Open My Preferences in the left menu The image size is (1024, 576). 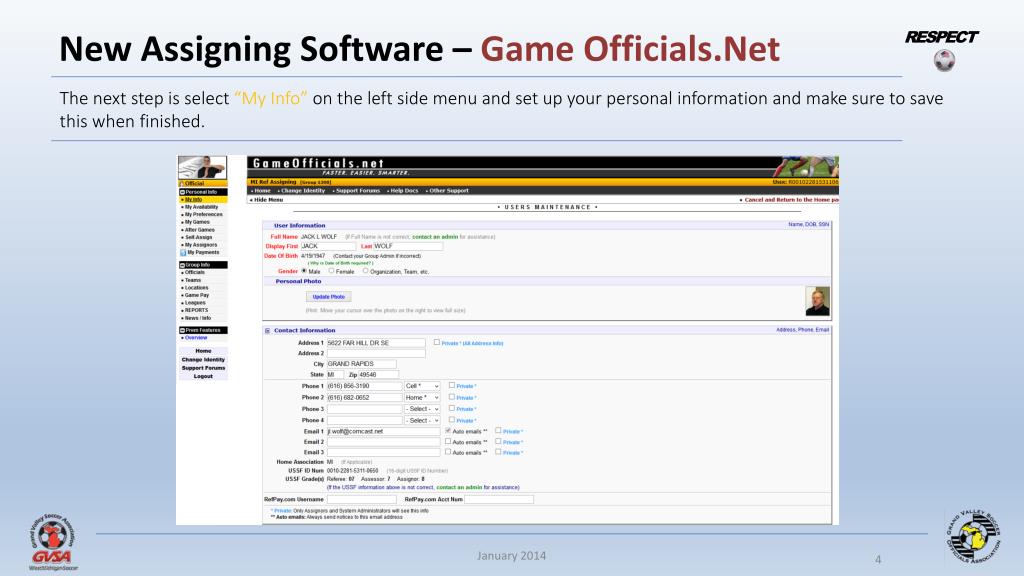point(202,214)
